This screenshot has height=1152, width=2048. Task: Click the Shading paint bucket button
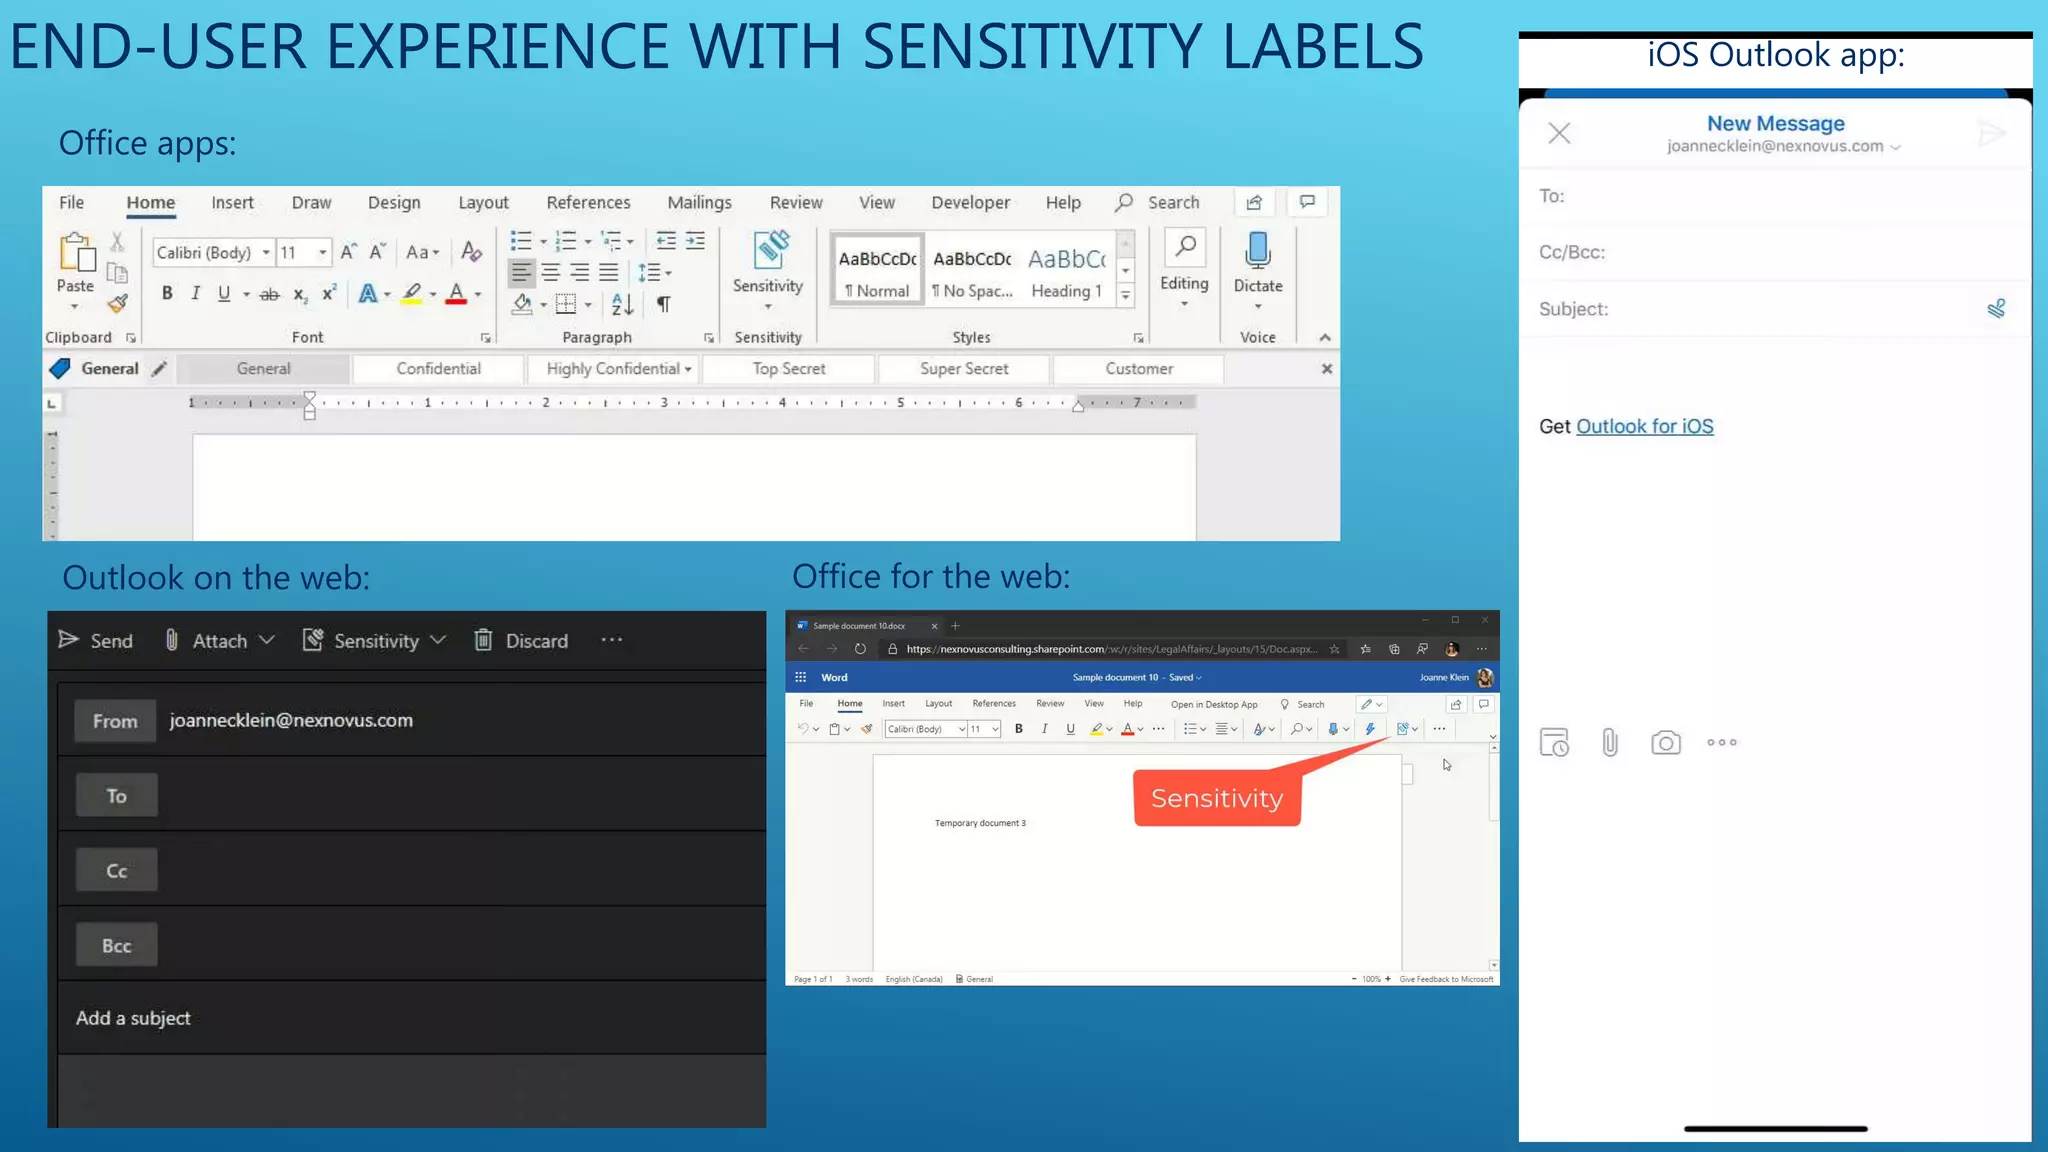click(521, 304)
